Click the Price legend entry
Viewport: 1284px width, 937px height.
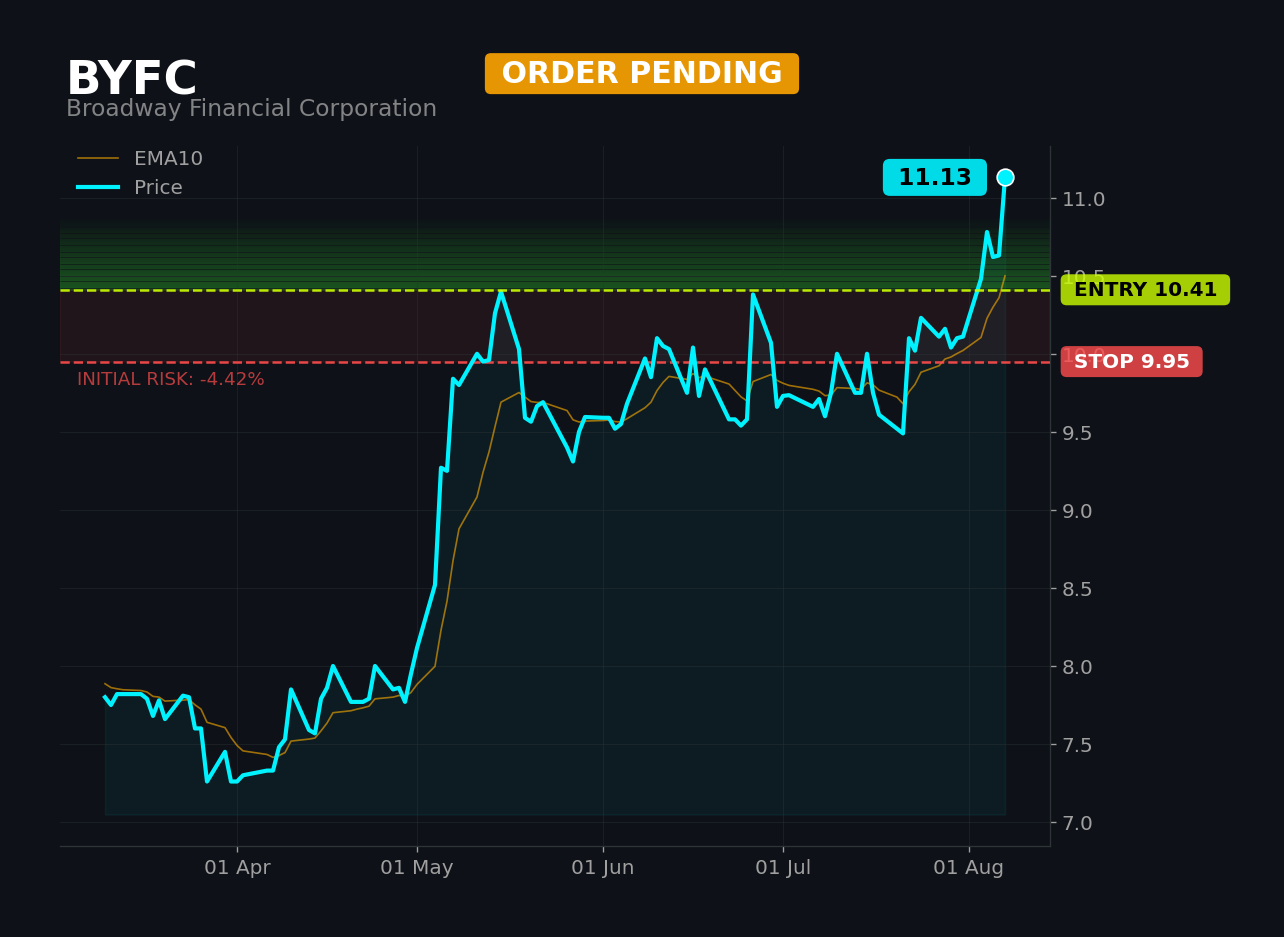(x=130, y=188)
